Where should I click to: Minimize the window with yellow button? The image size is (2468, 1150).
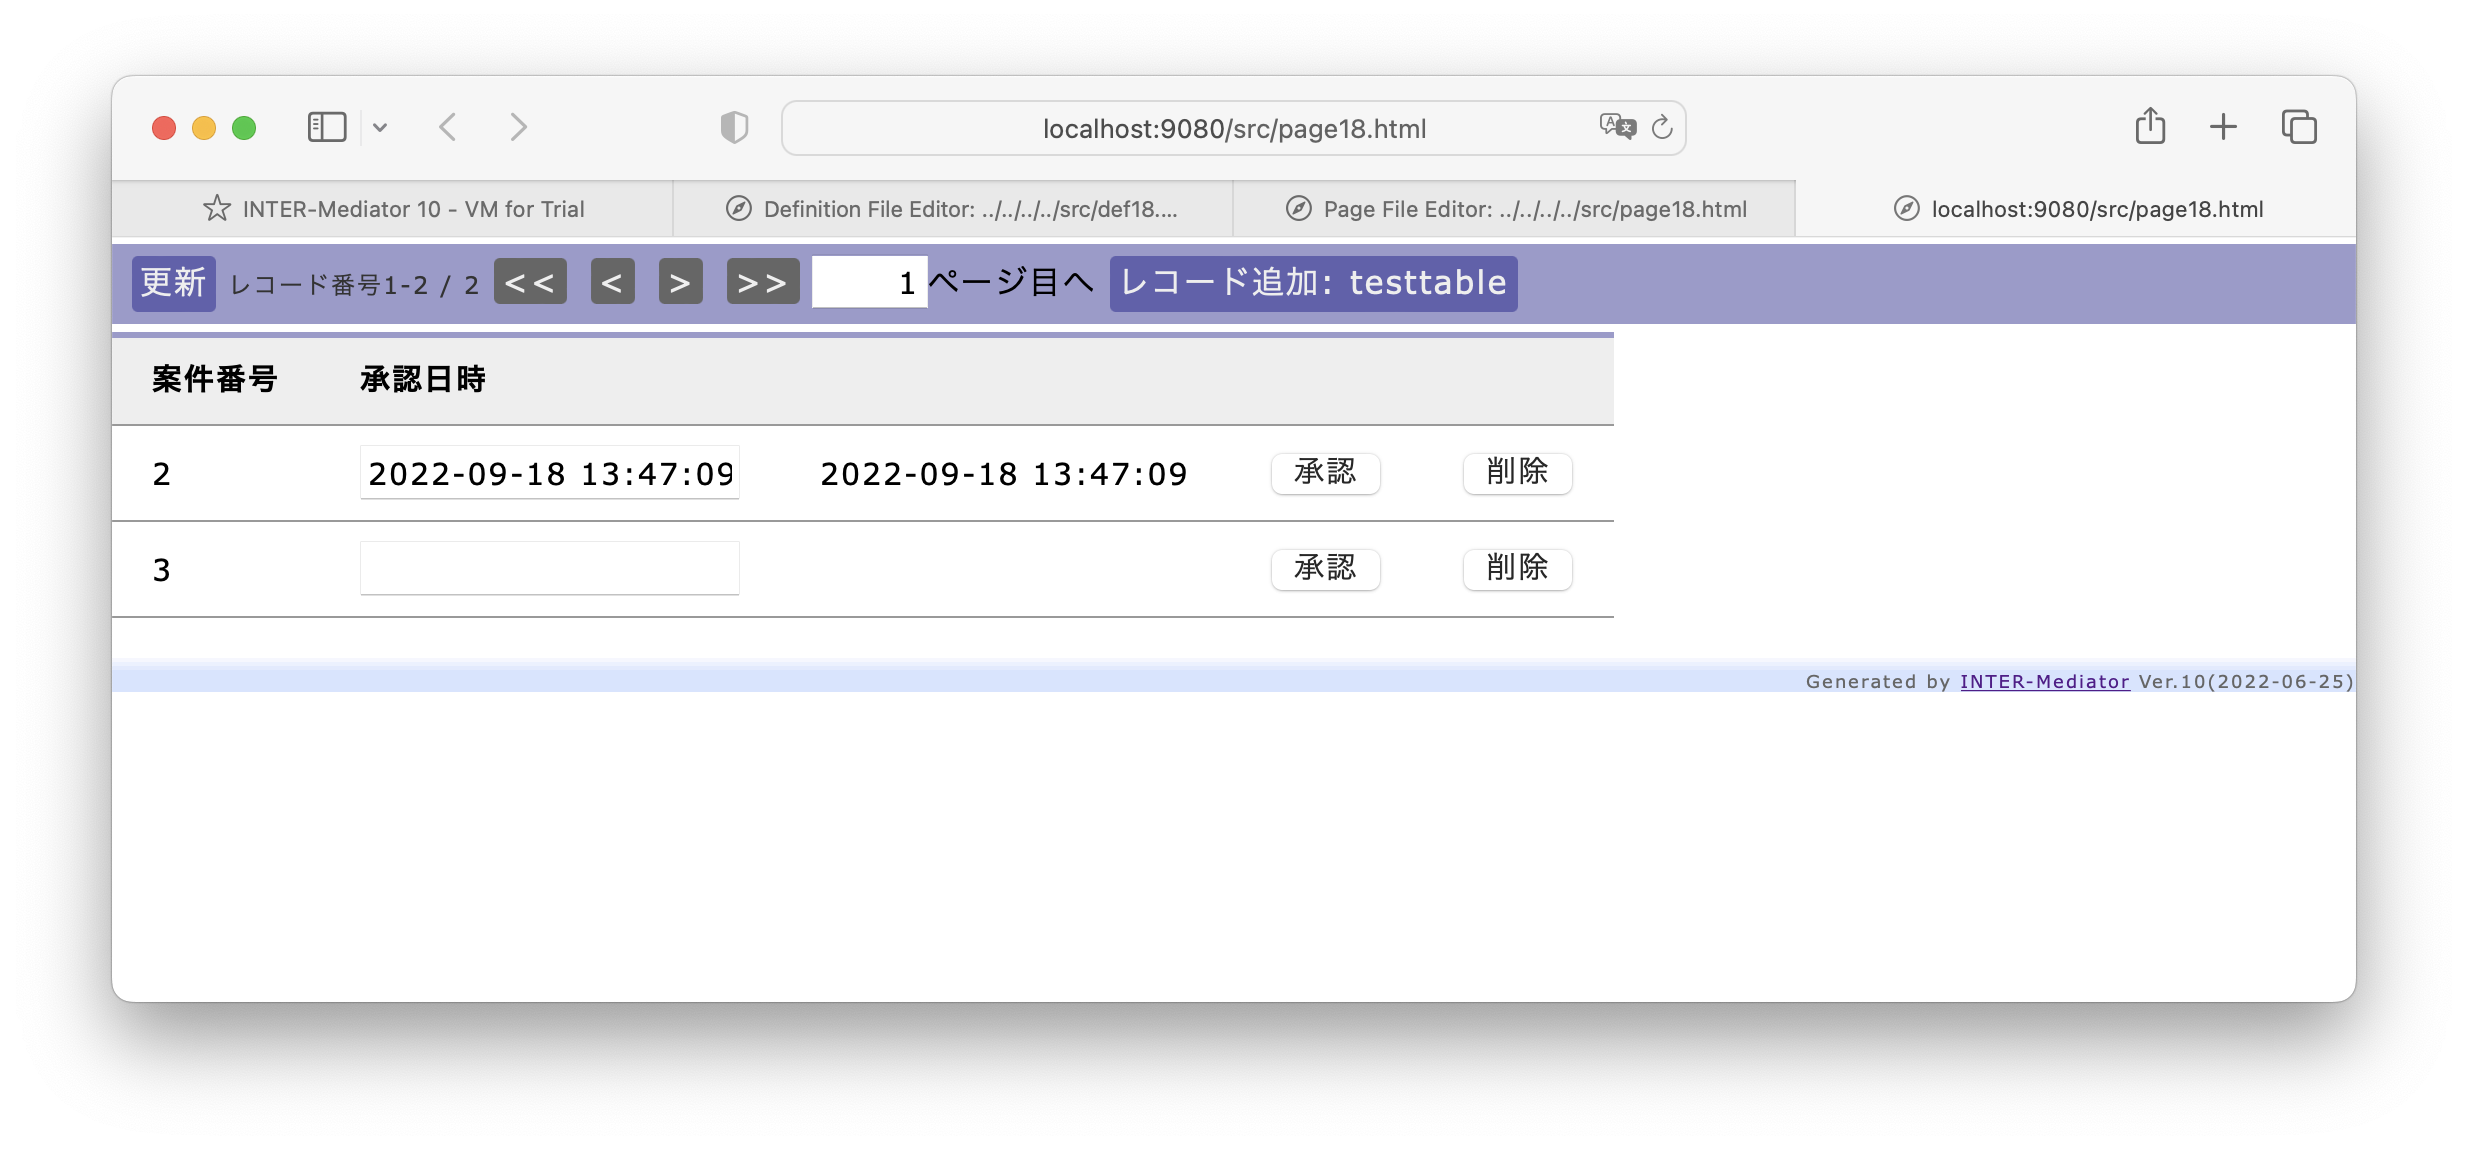coord(204,128)
